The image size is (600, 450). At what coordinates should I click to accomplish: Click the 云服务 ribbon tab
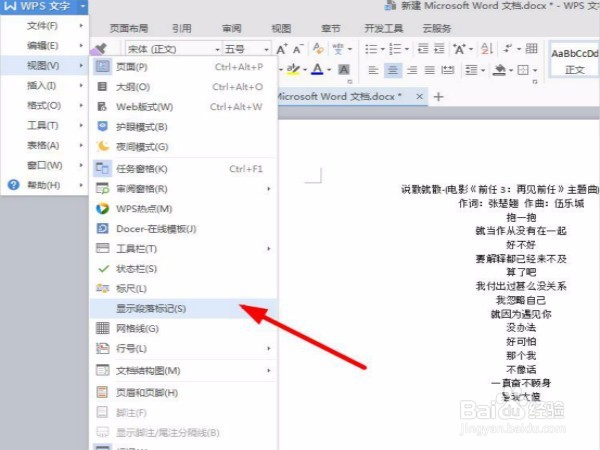coord(437,28)
